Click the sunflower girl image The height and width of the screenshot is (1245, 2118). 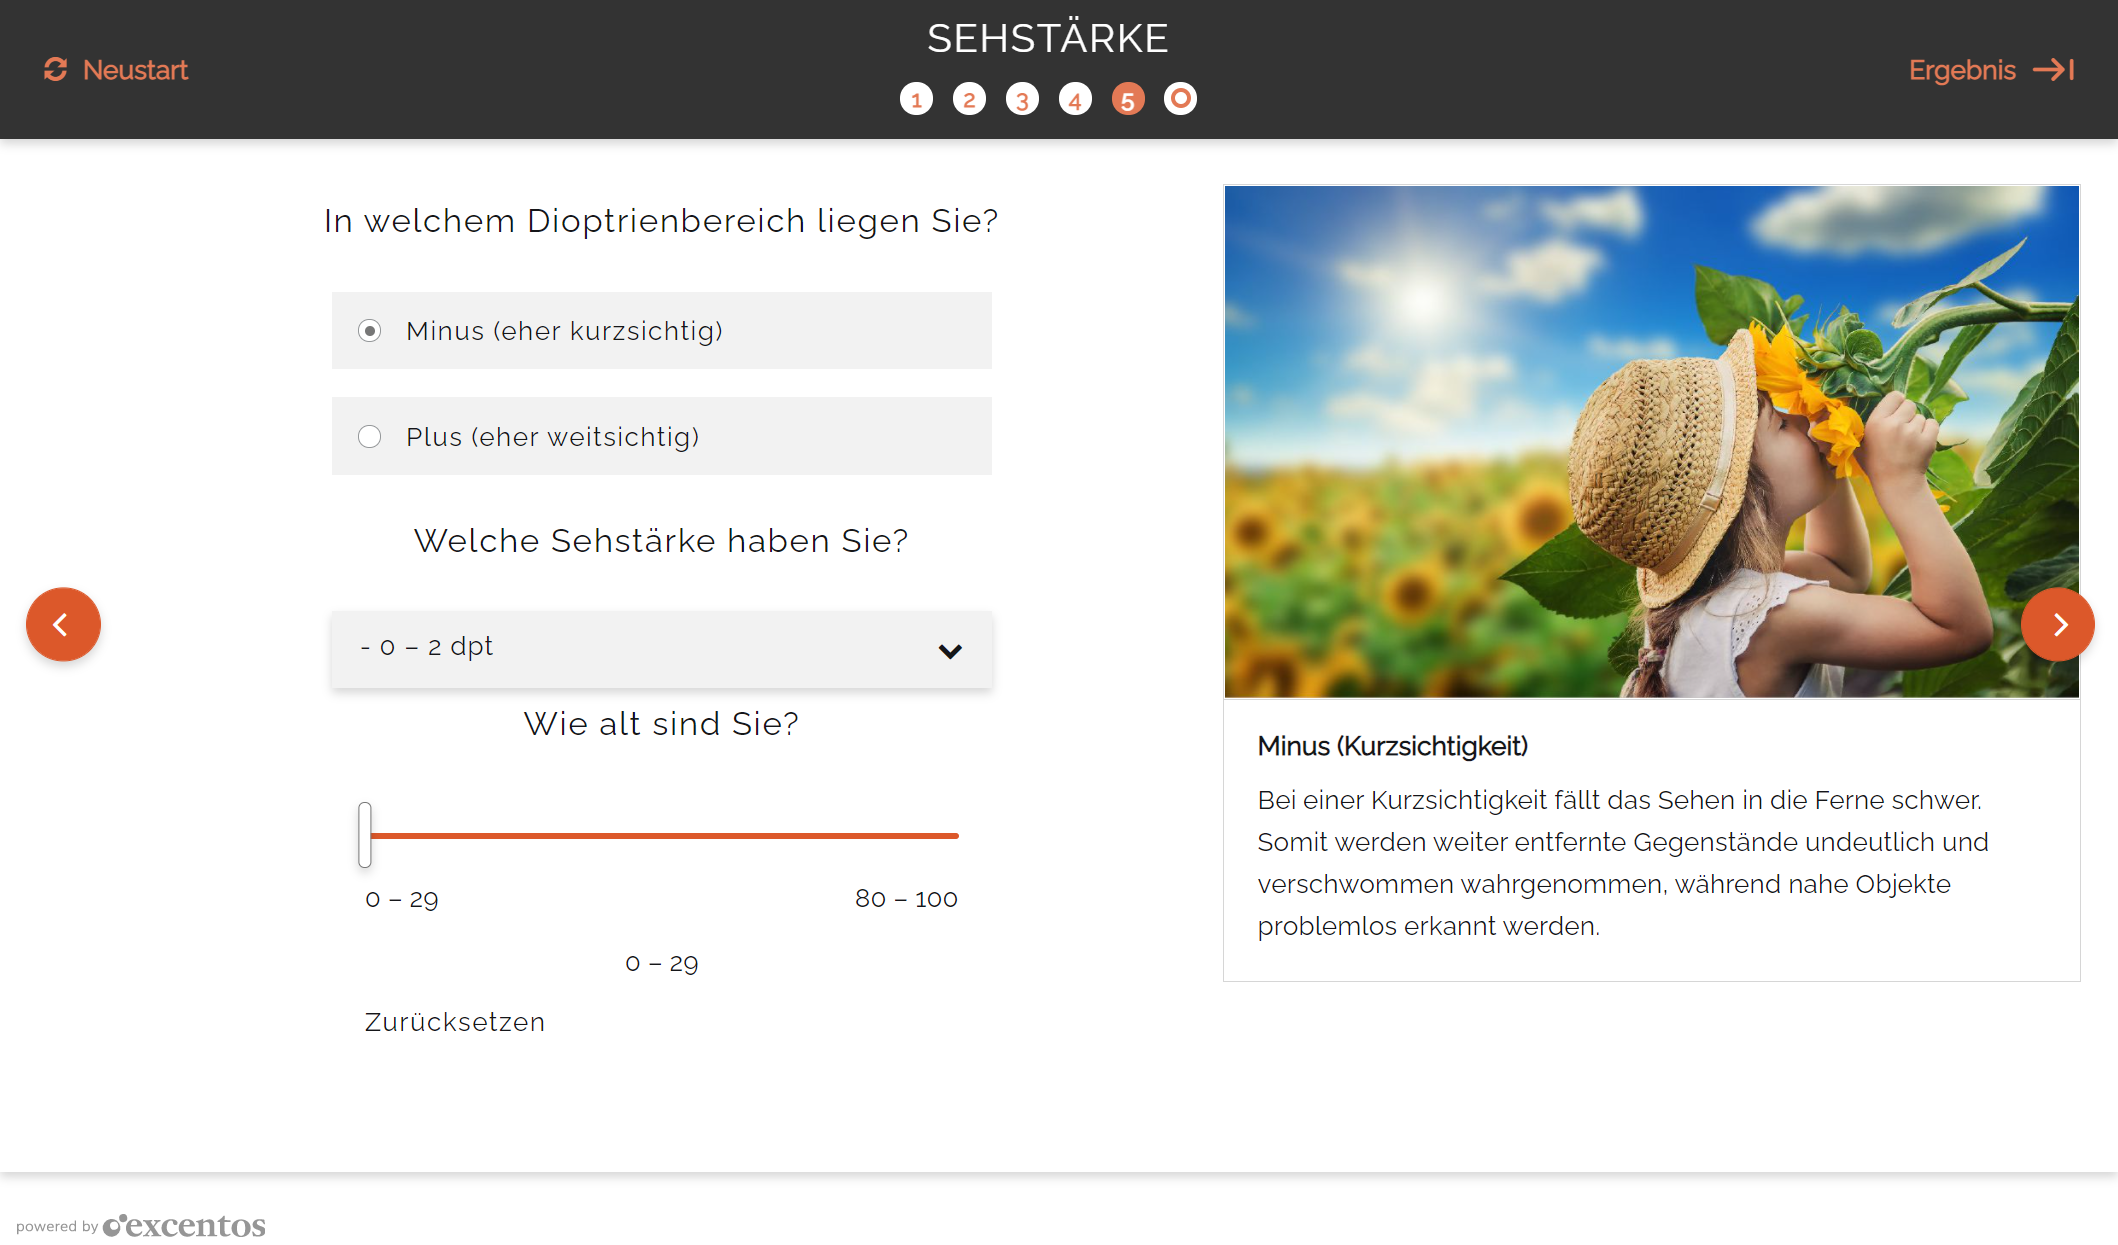coord(1651,441)
